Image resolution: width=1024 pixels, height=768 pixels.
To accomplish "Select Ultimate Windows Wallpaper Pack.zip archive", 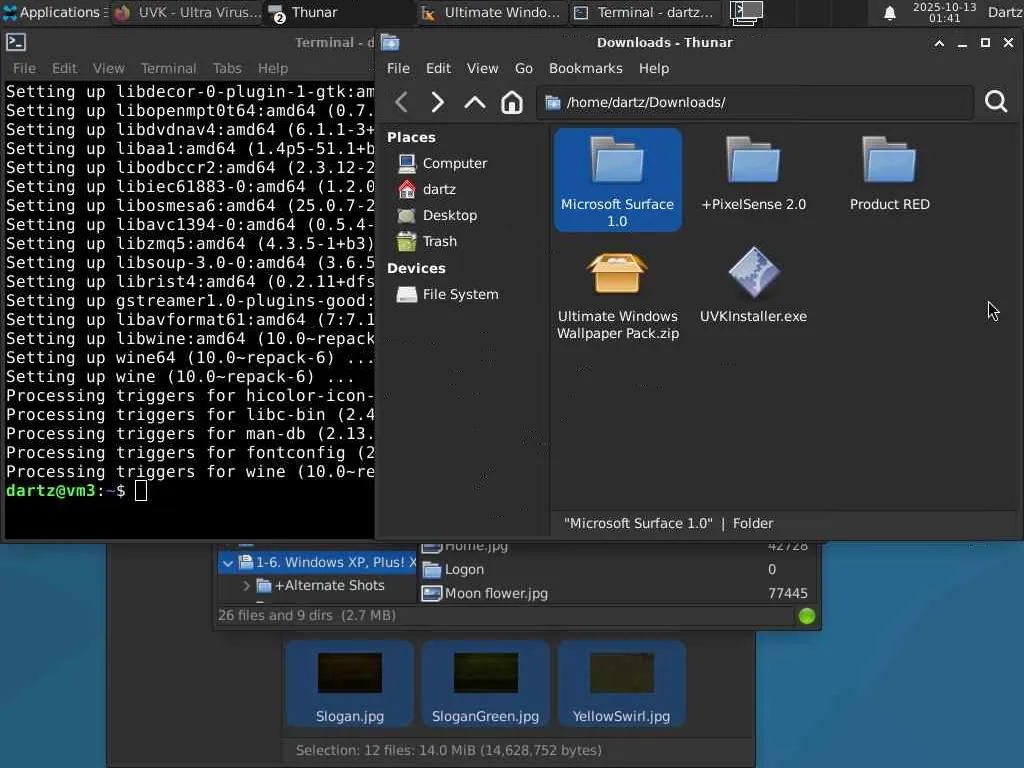I will click(617, 295).
